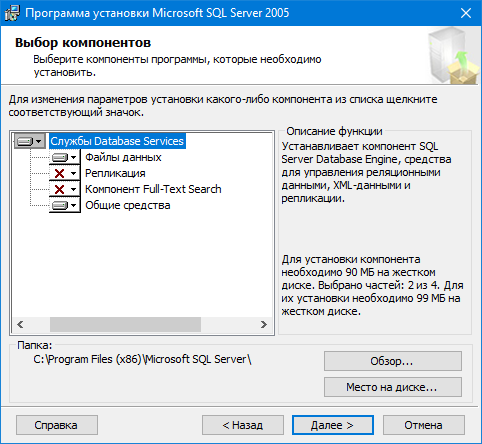
Task: Open the Общие средства install-state dropdown
Action: coord(65,205)
